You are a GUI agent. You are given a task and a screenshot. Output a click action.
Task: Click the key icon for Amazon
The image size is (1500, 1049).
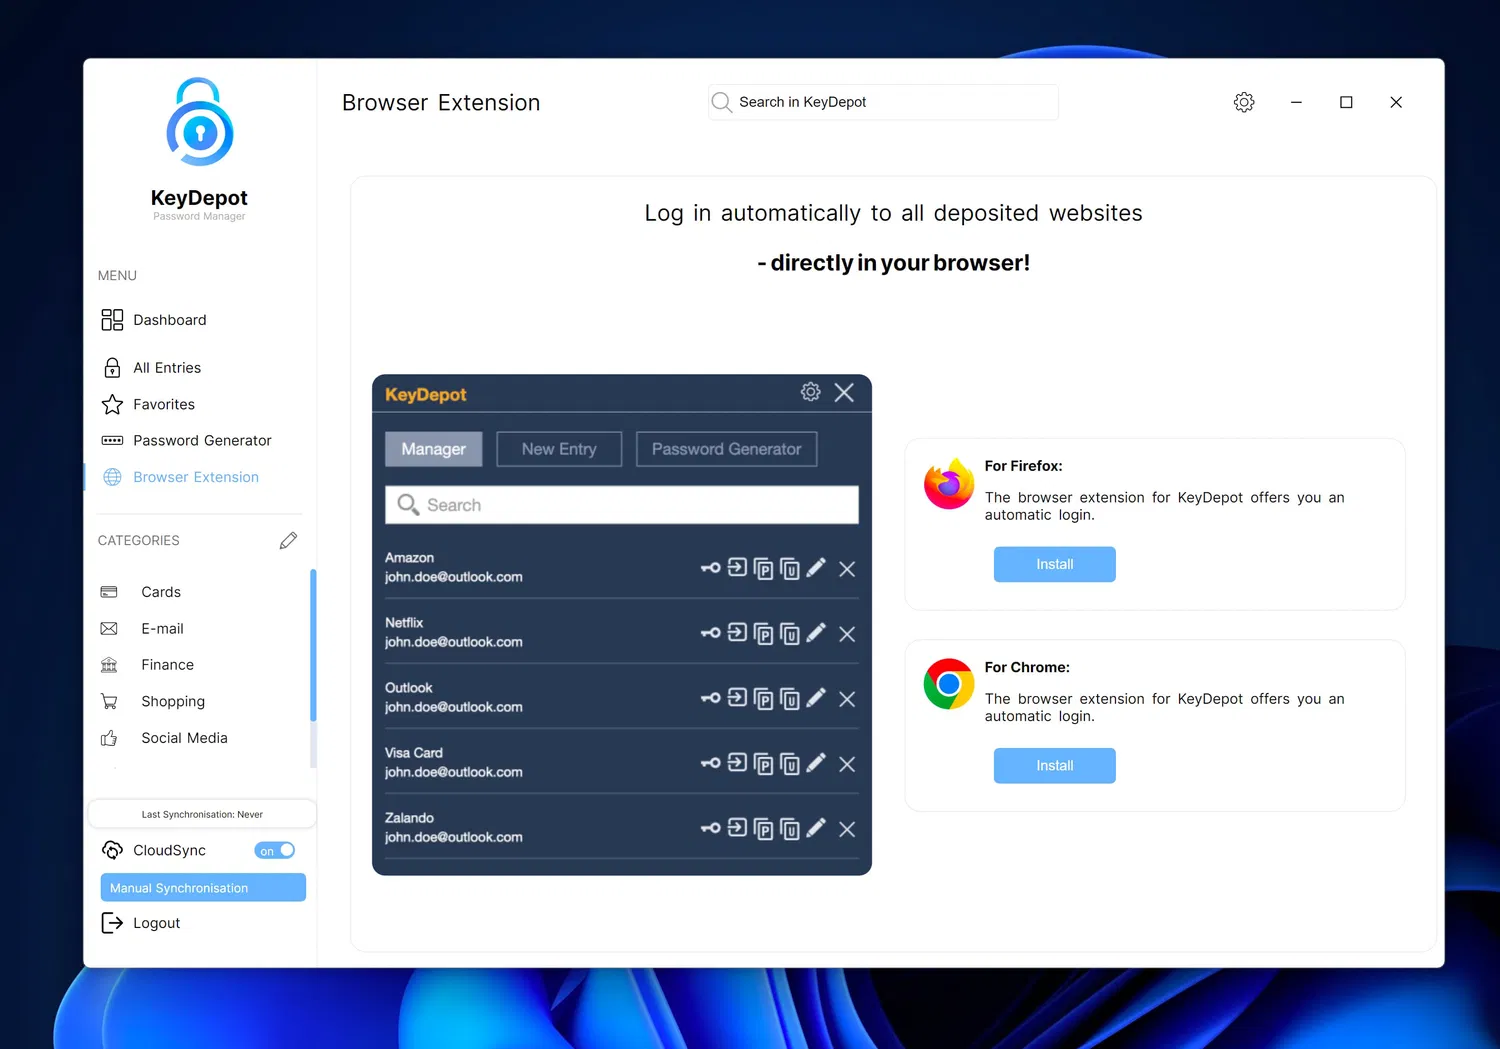coord(710,568)
